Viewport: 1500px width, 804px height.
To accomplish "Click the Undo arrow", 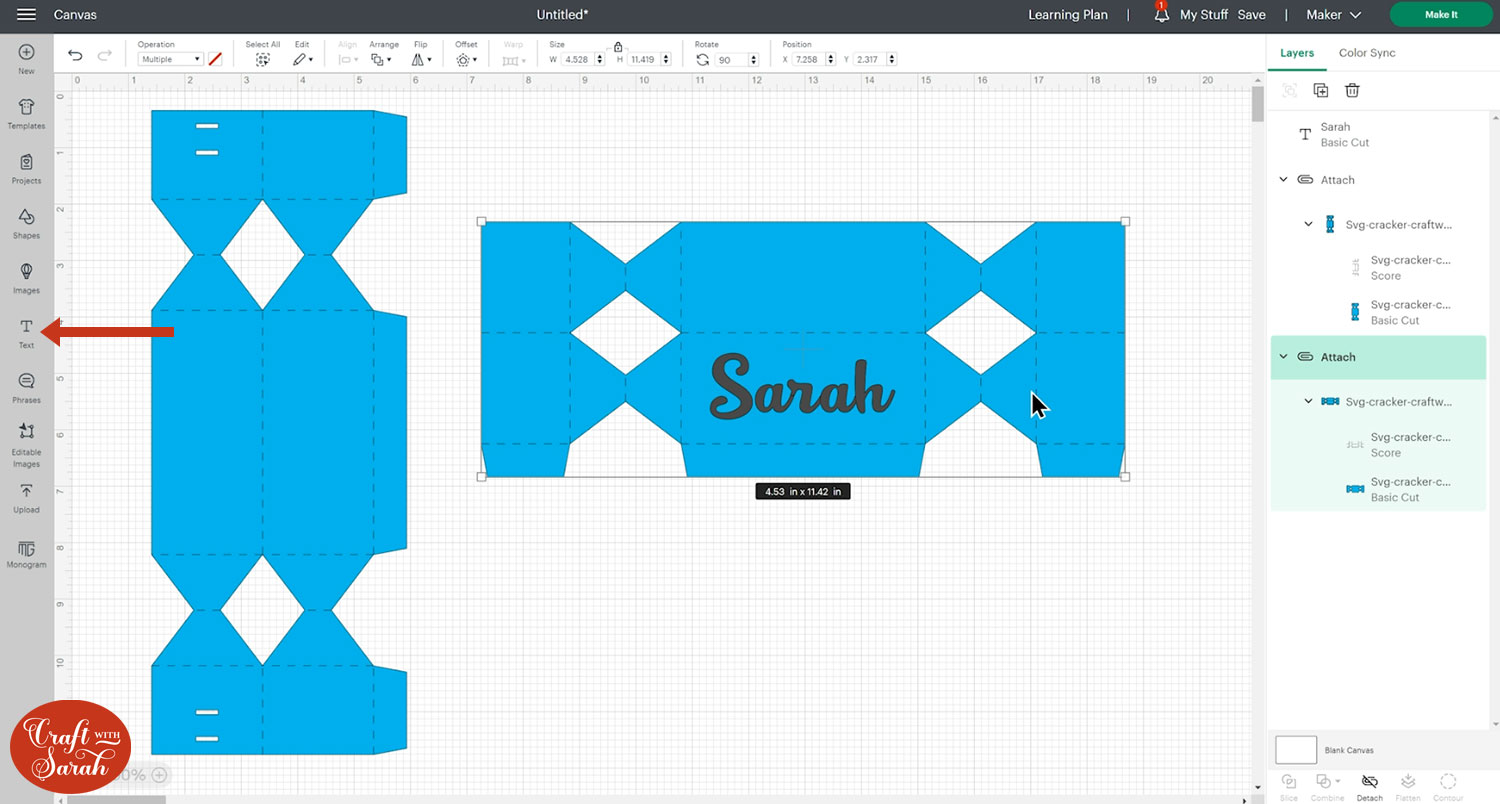I will click(x=75, y=56).
